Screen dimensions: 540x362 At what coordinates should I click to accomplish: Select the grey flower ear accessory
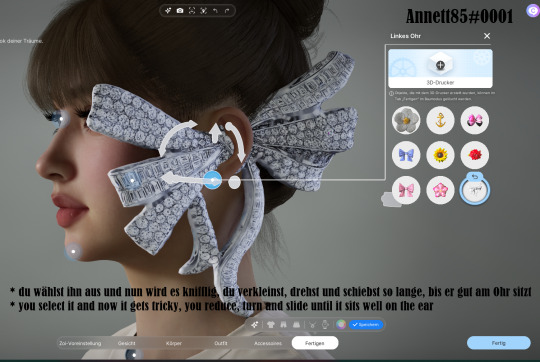(406, 120)
